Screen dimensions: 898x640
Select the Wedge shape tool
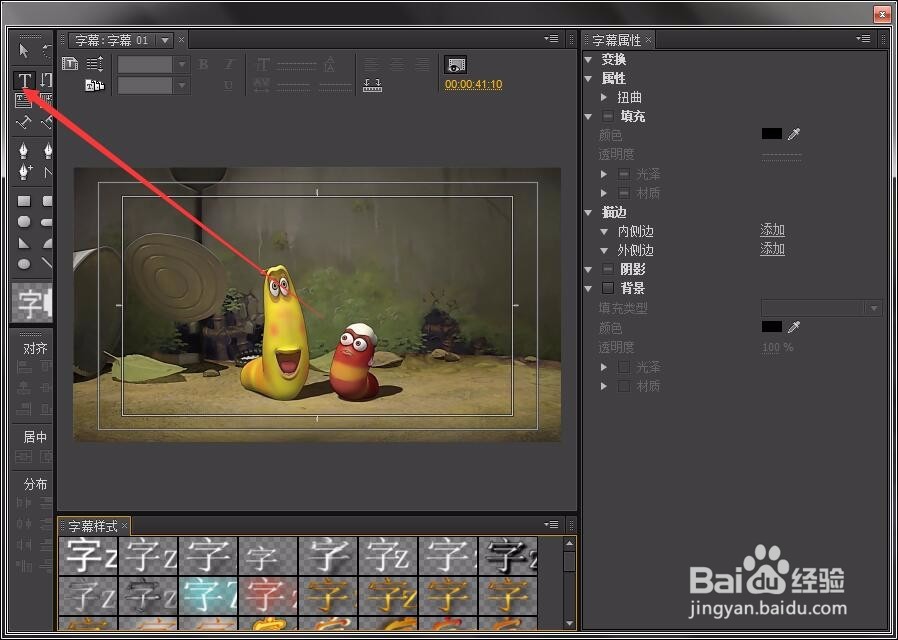tap(23, 243)
